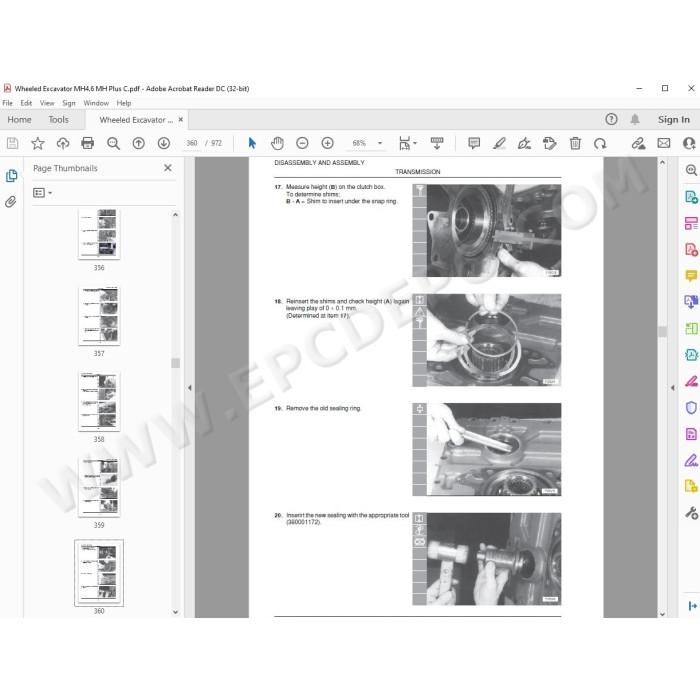Image resolution: width=700 pixels, height=700 pixels.
Task: Zoom out with minus circle icon
Action: click(x=302, y=143)
